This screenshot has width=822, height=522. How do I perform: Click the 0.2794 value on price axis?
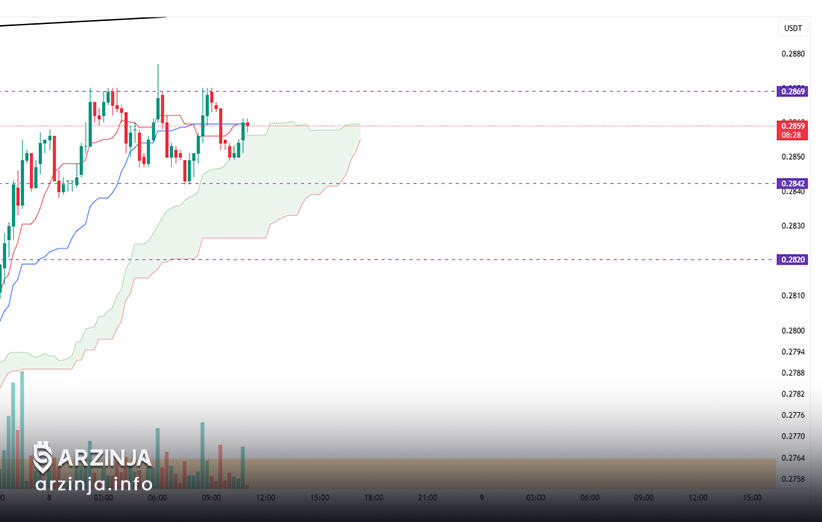click(793, 352)
